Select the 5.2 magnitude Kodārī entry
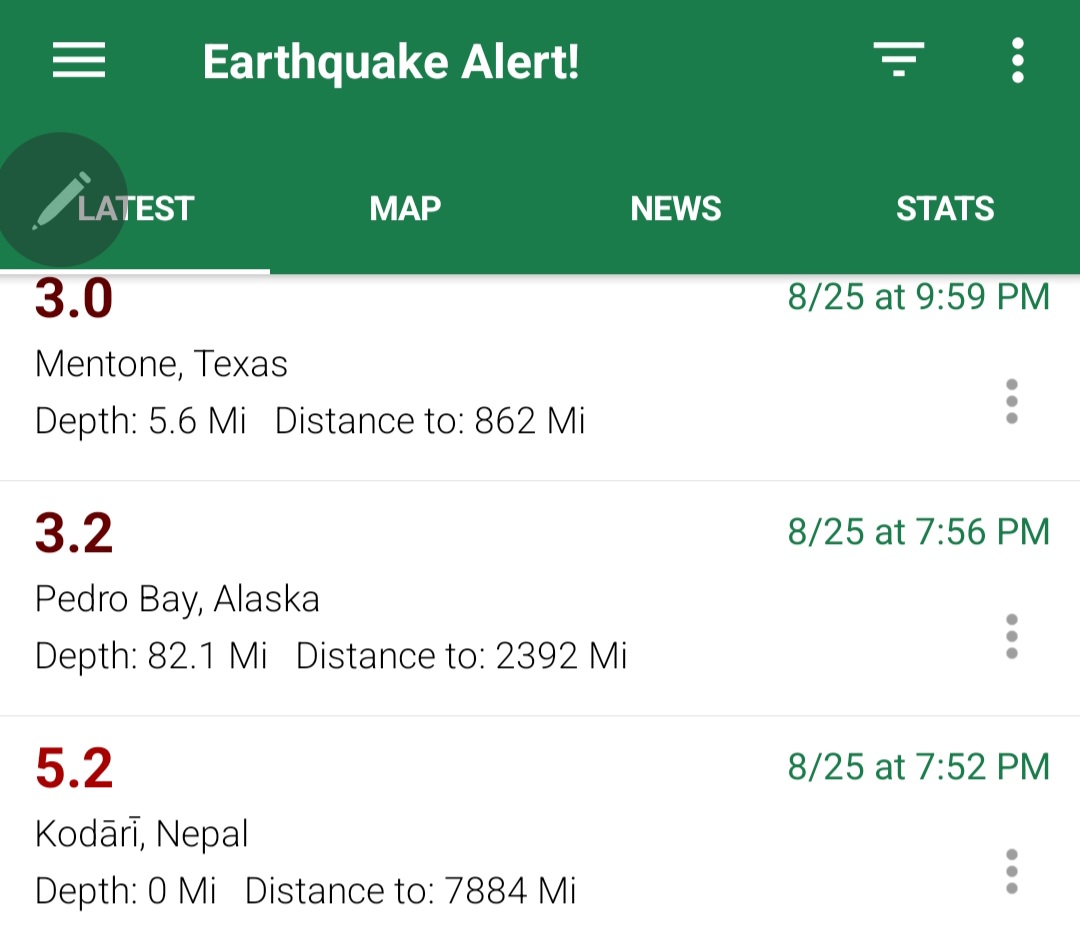The image size is (1080, 949). click(x=540, y=833)
